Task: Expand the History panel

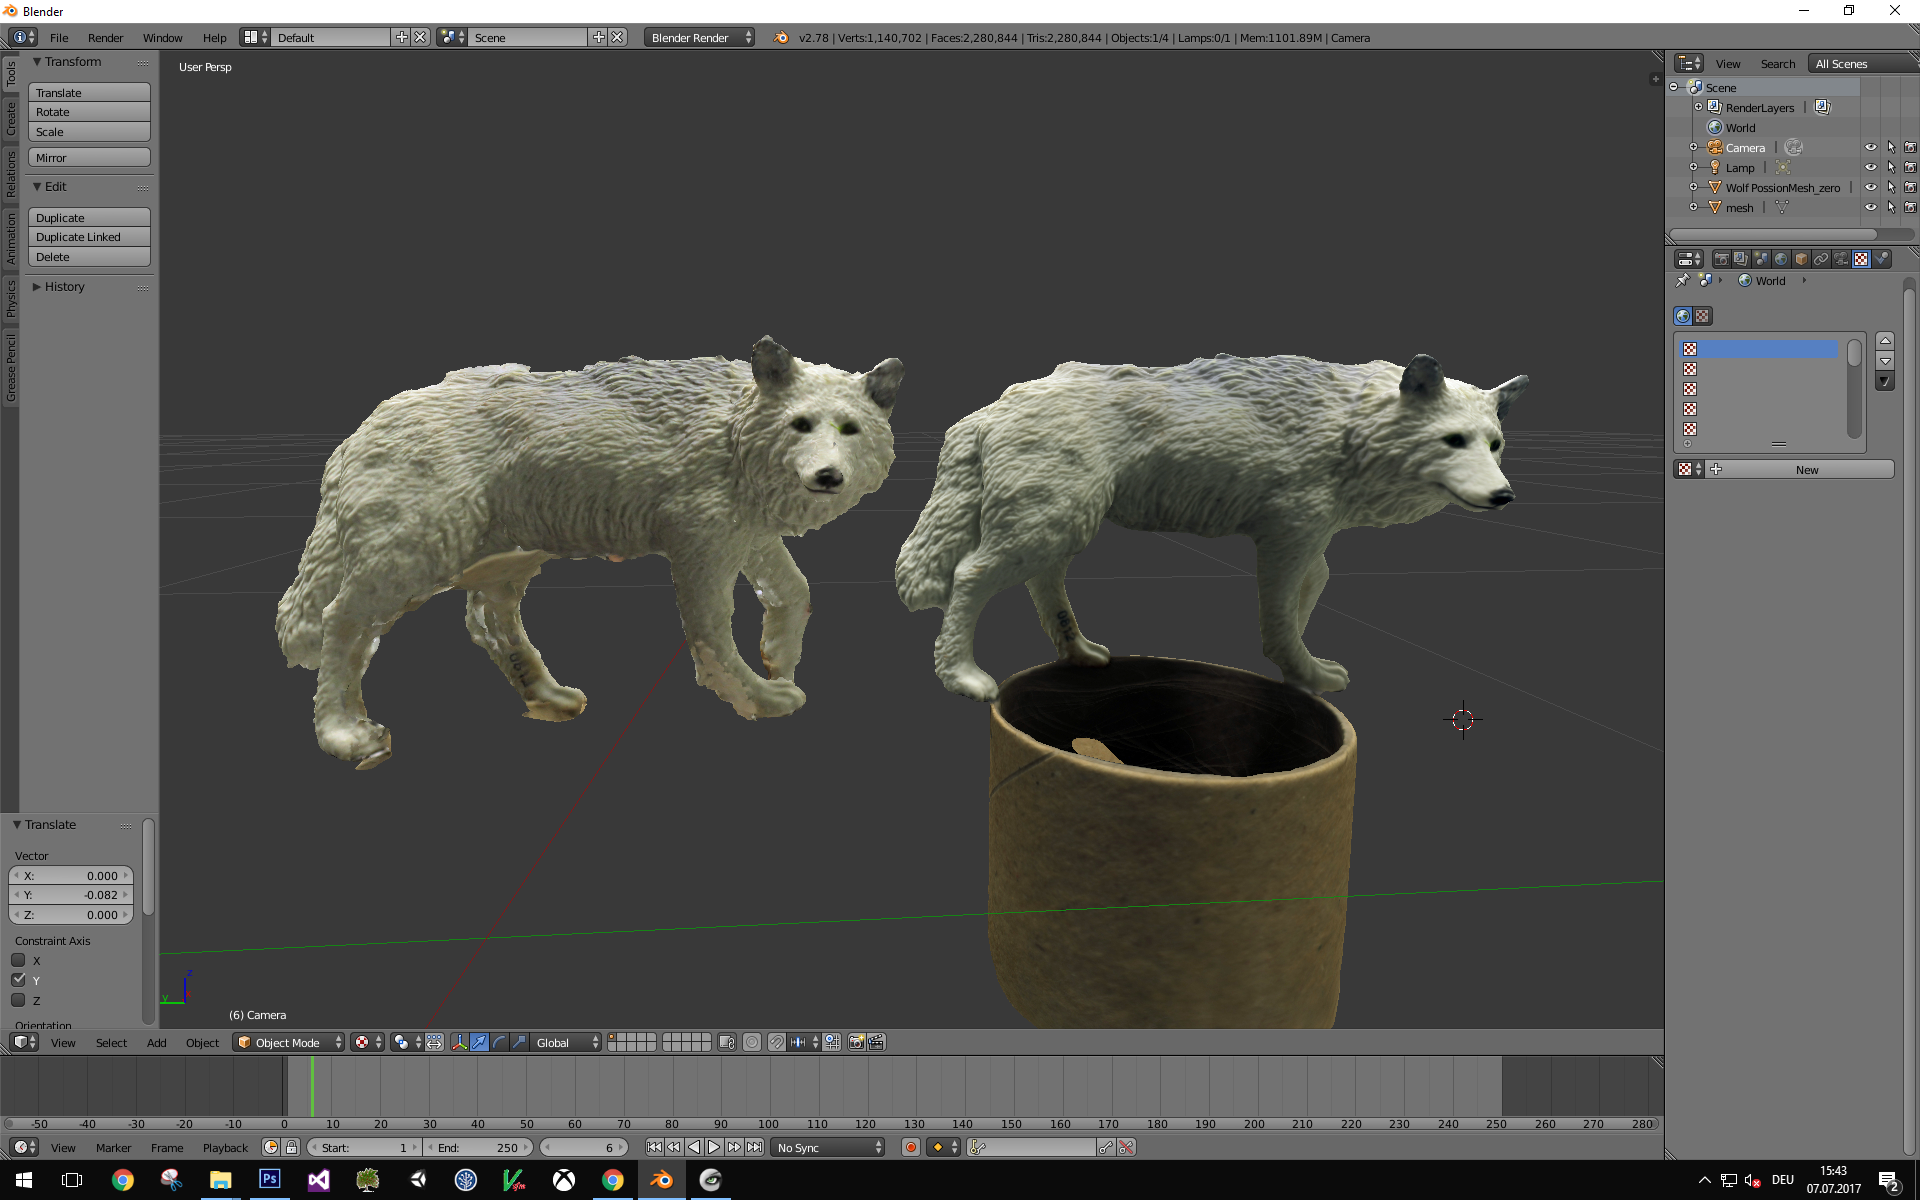Action: [64, 287]
